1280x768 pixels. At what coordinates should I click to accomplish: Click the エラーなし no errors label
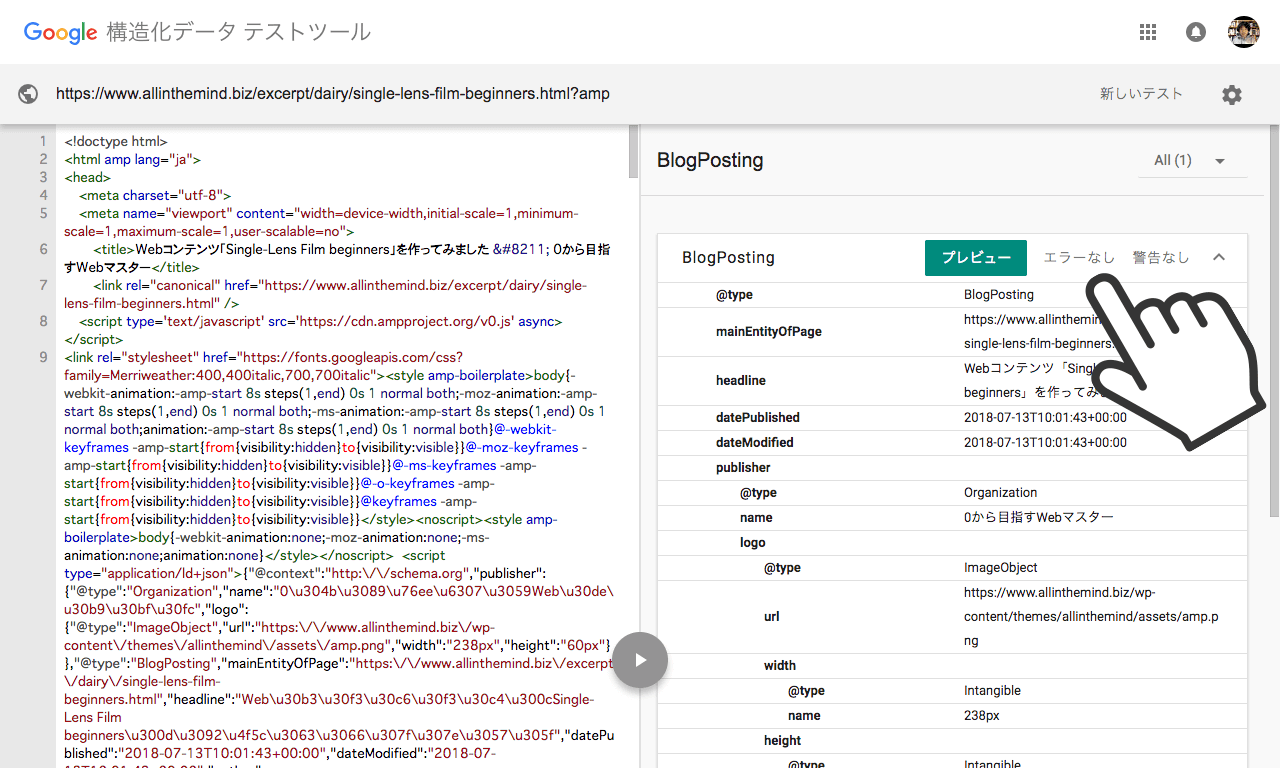(1078, 257)
